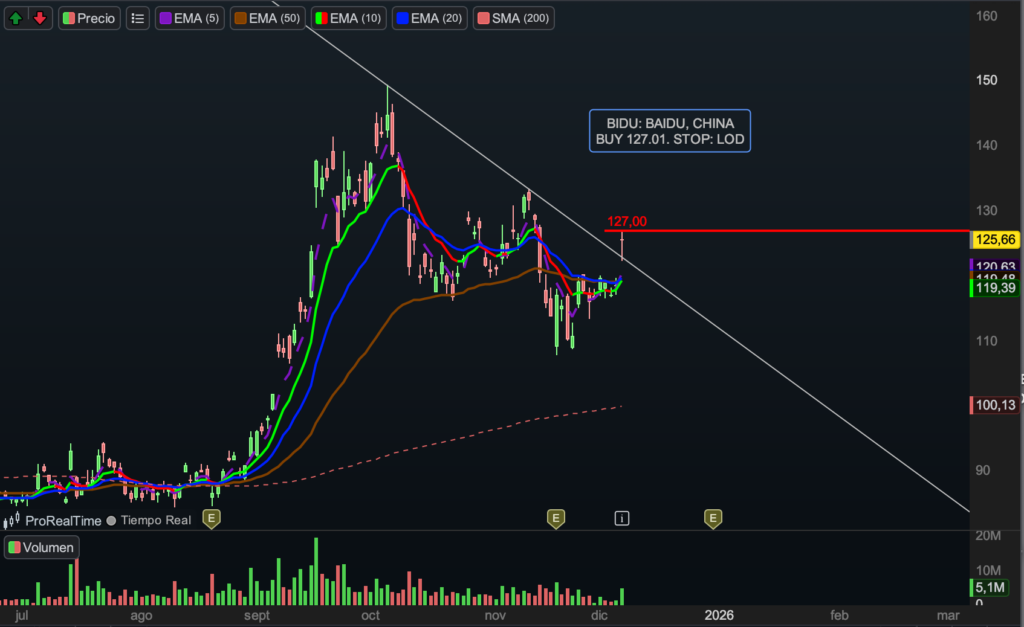Select the BIDU buy annotation text box
Screen dimensions: 1024x627
[x=669, y=131]
